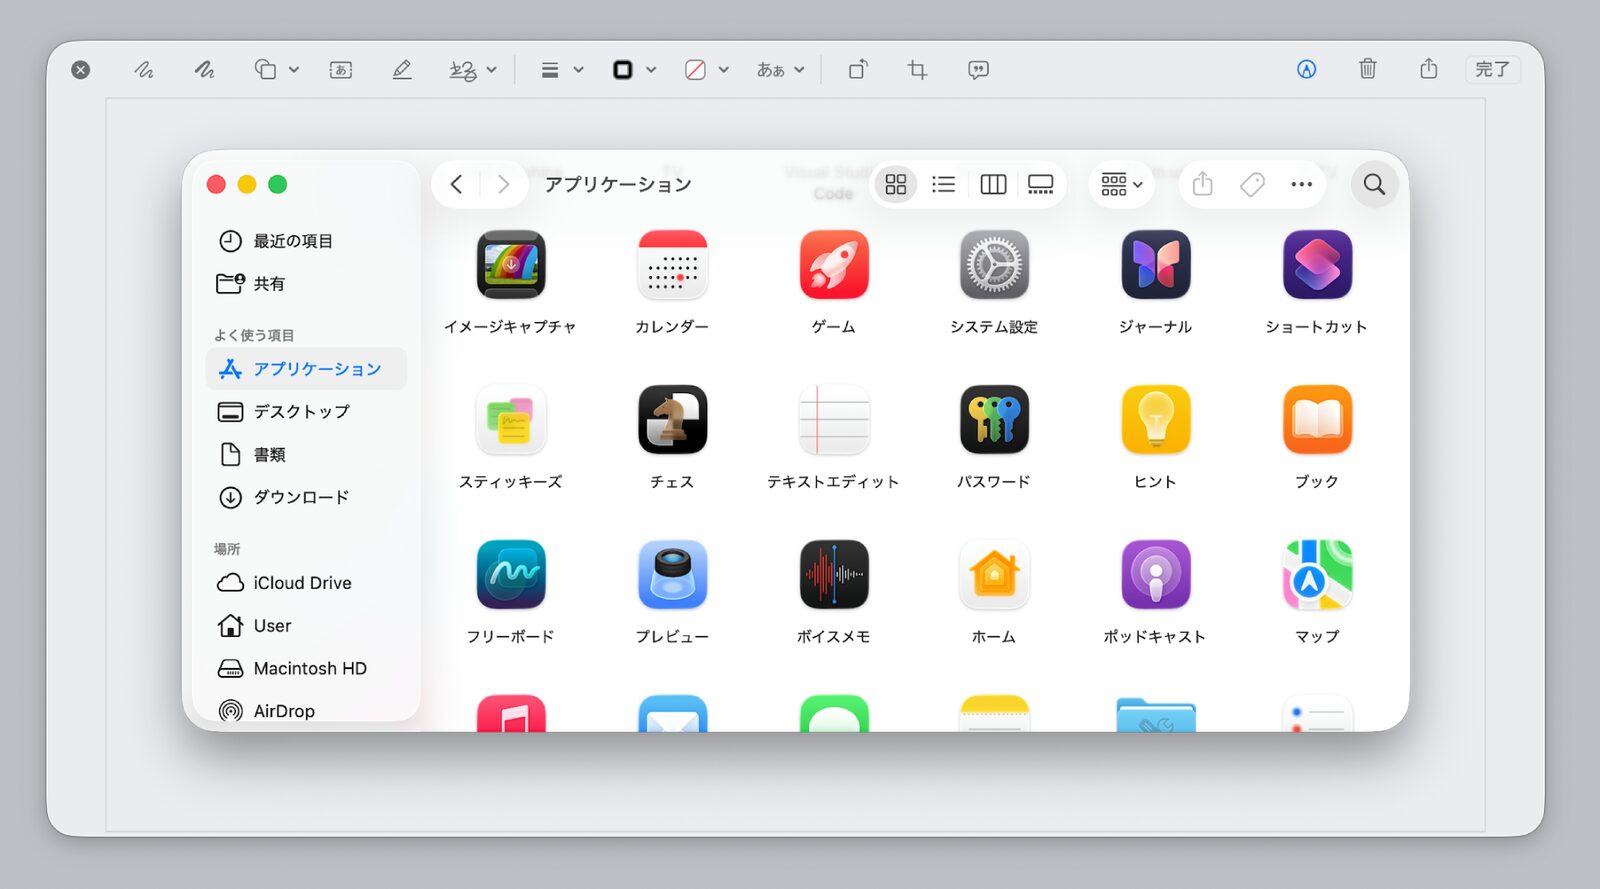The height and width of the screenshot is (889, 1600).
Task: Switch Finder to icon view
Action: [896, 184]
